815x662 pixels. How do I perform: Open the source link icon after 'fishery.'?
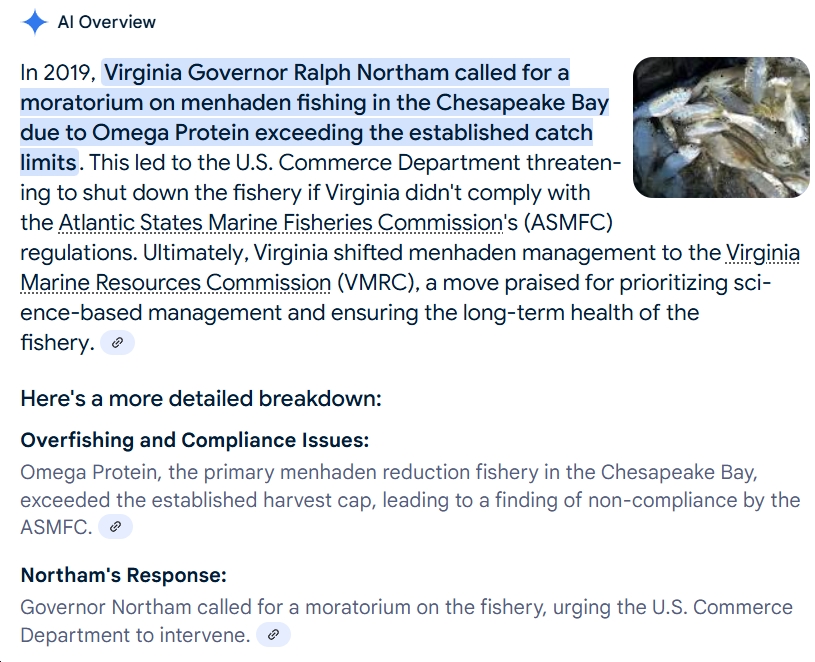117,342
